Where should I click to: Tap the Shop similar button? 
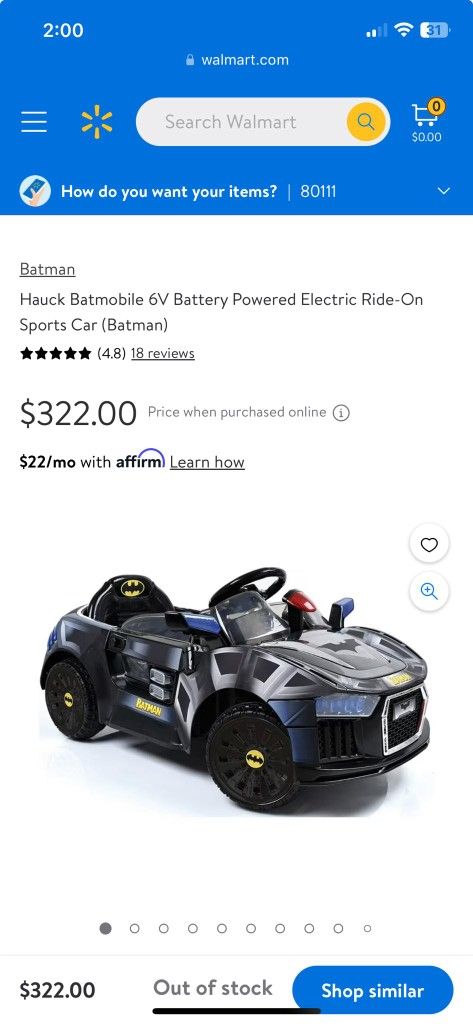pyautogui.click(x=372, y=990)
